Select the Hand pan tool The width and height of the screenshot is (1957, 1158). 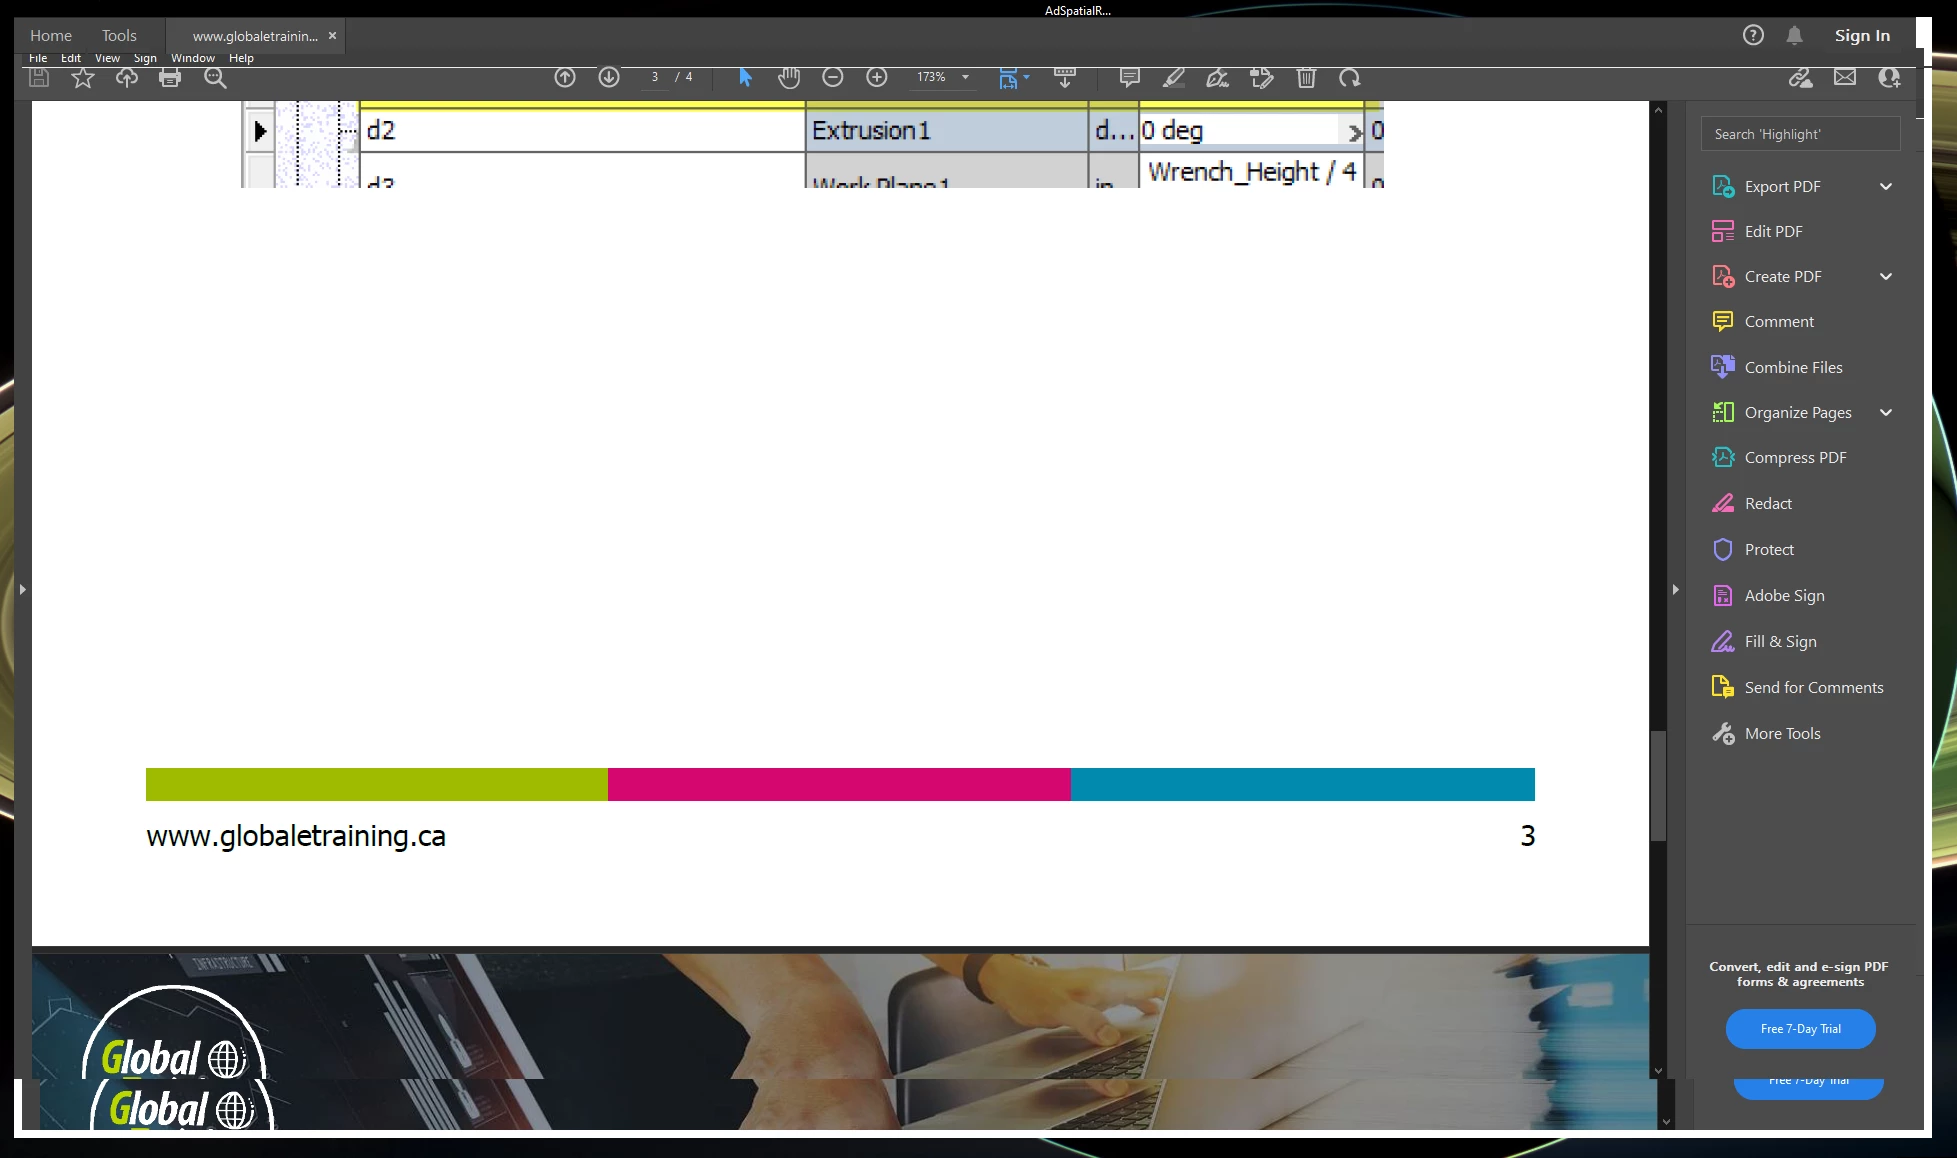pos(789,78)
